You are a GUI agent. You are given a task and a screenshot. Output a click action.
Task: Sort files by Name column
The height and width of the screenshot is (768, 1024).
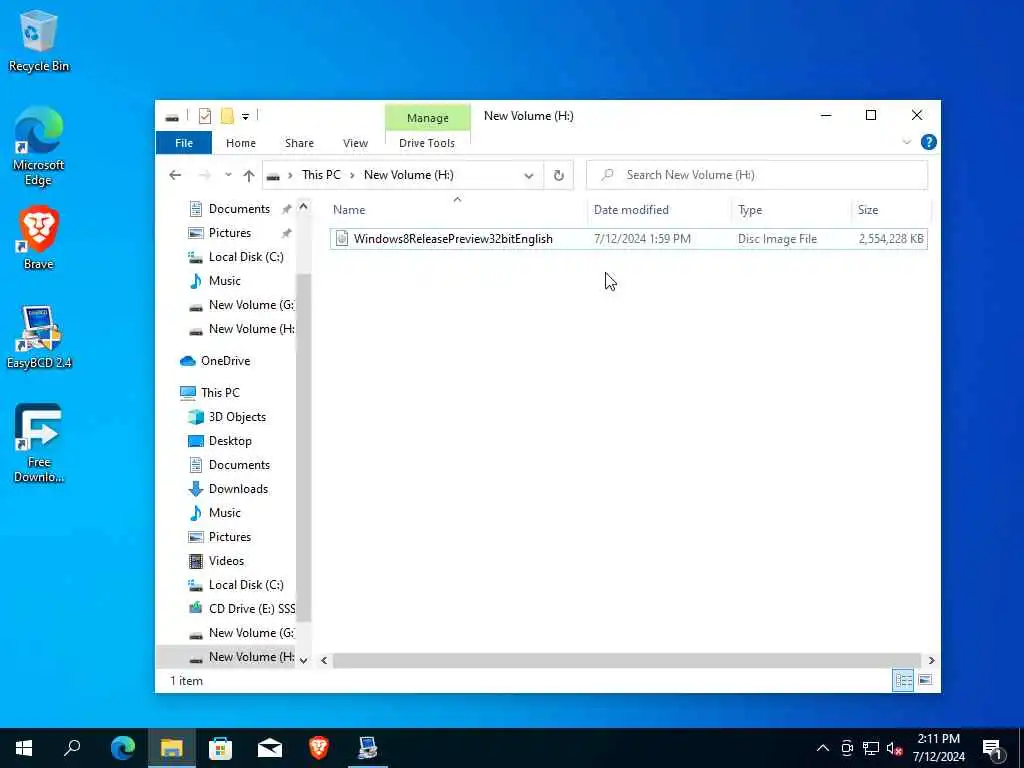click(x=349, y=210)
